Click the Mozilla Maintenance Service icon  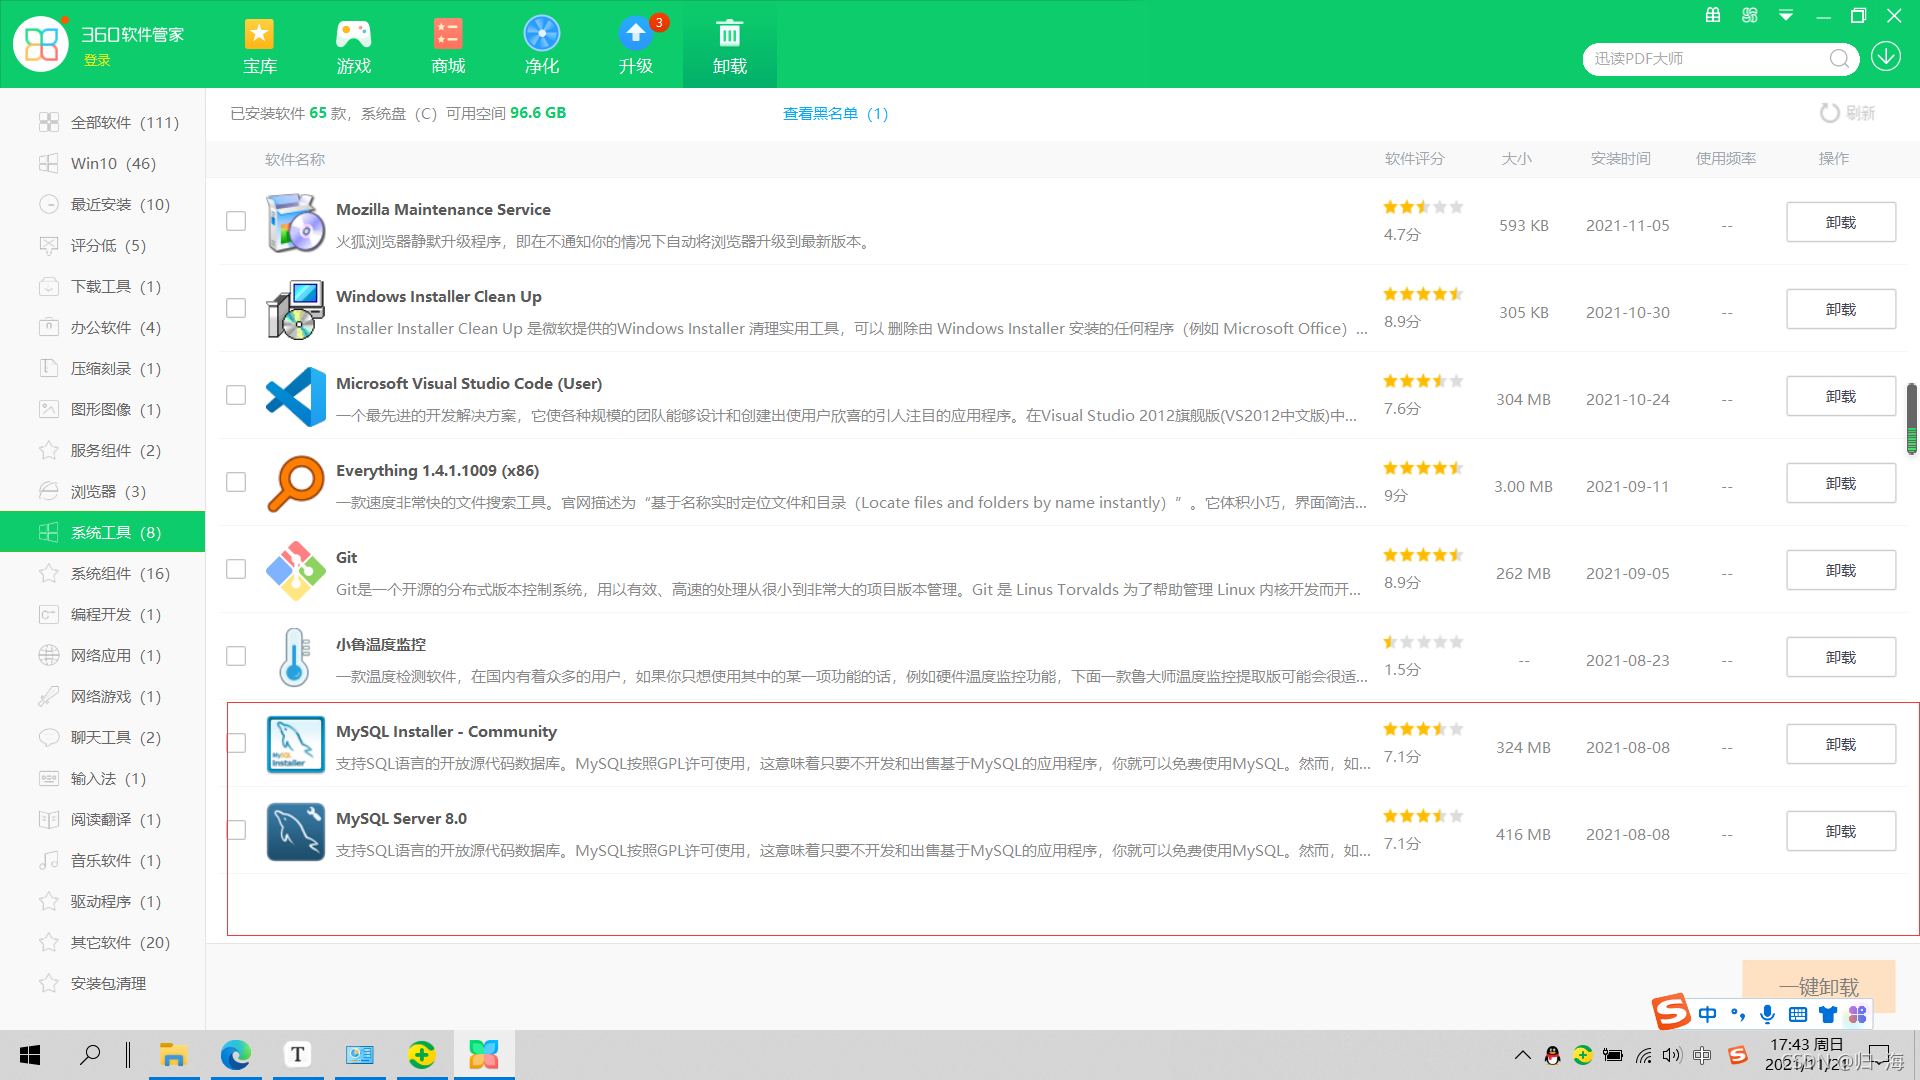[x=295, y=222]
